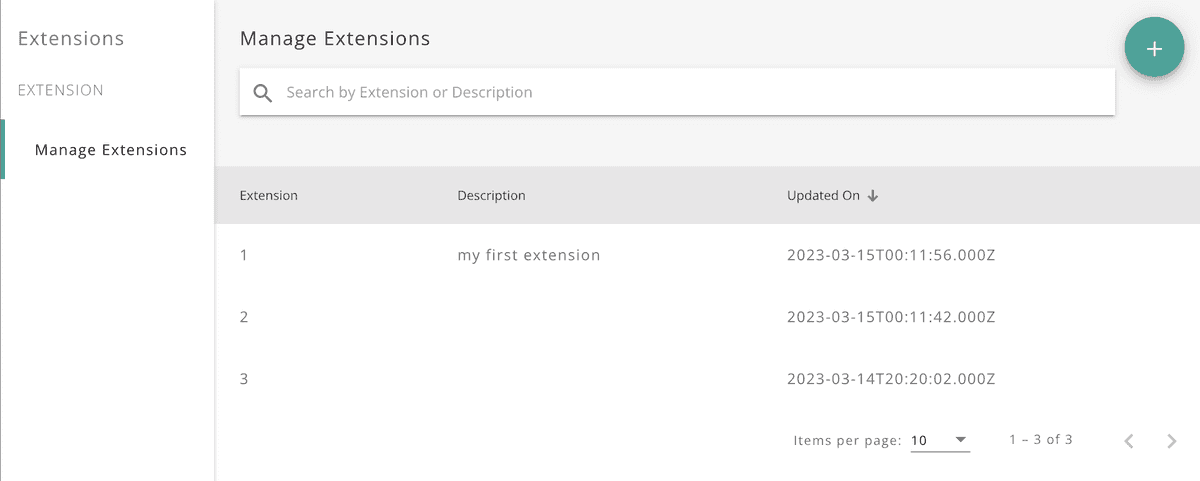
Task: Click the "1 – 3 of 3" range label
Action: pyautogui.click(x=1041, y=440)
